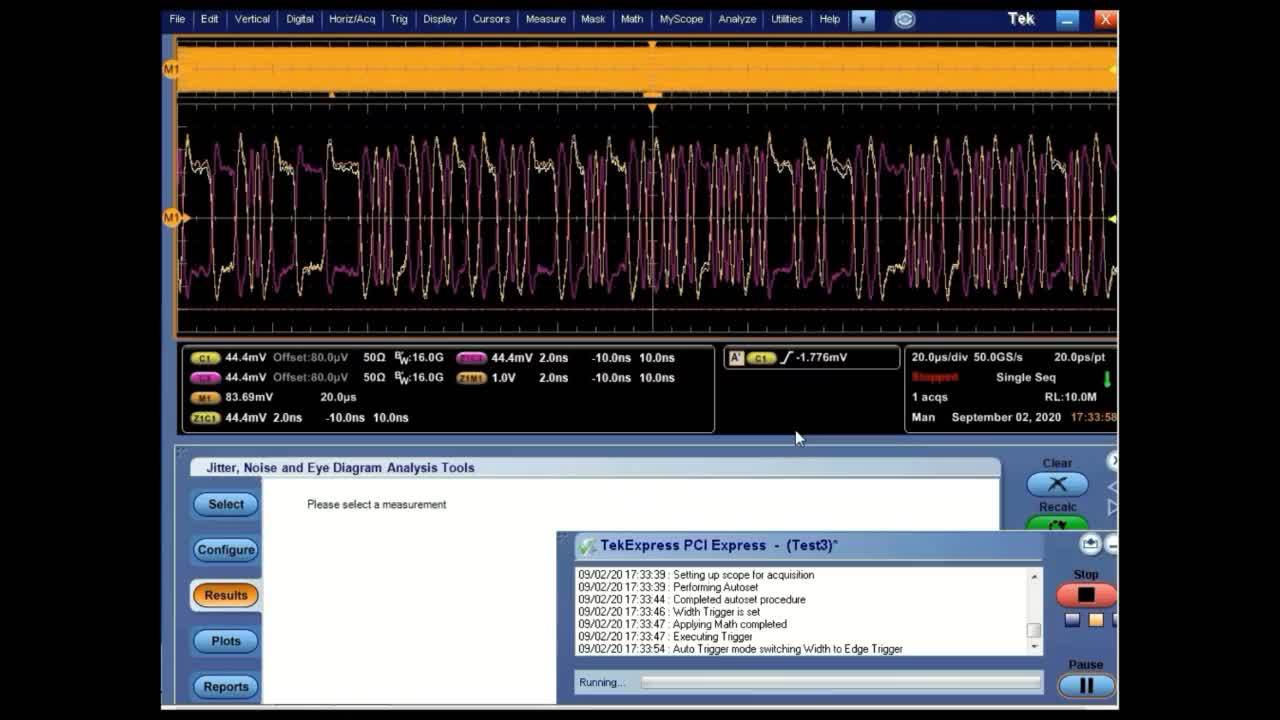The height and width of the screenshot is (720, 1280).
Task: Click the TekExpress panel undock icon
Action: click(1090, 544)
